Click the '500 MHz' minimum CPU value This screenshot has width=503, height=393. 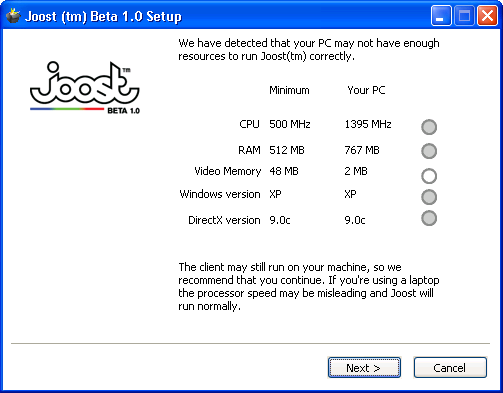(x=290, y=124)
